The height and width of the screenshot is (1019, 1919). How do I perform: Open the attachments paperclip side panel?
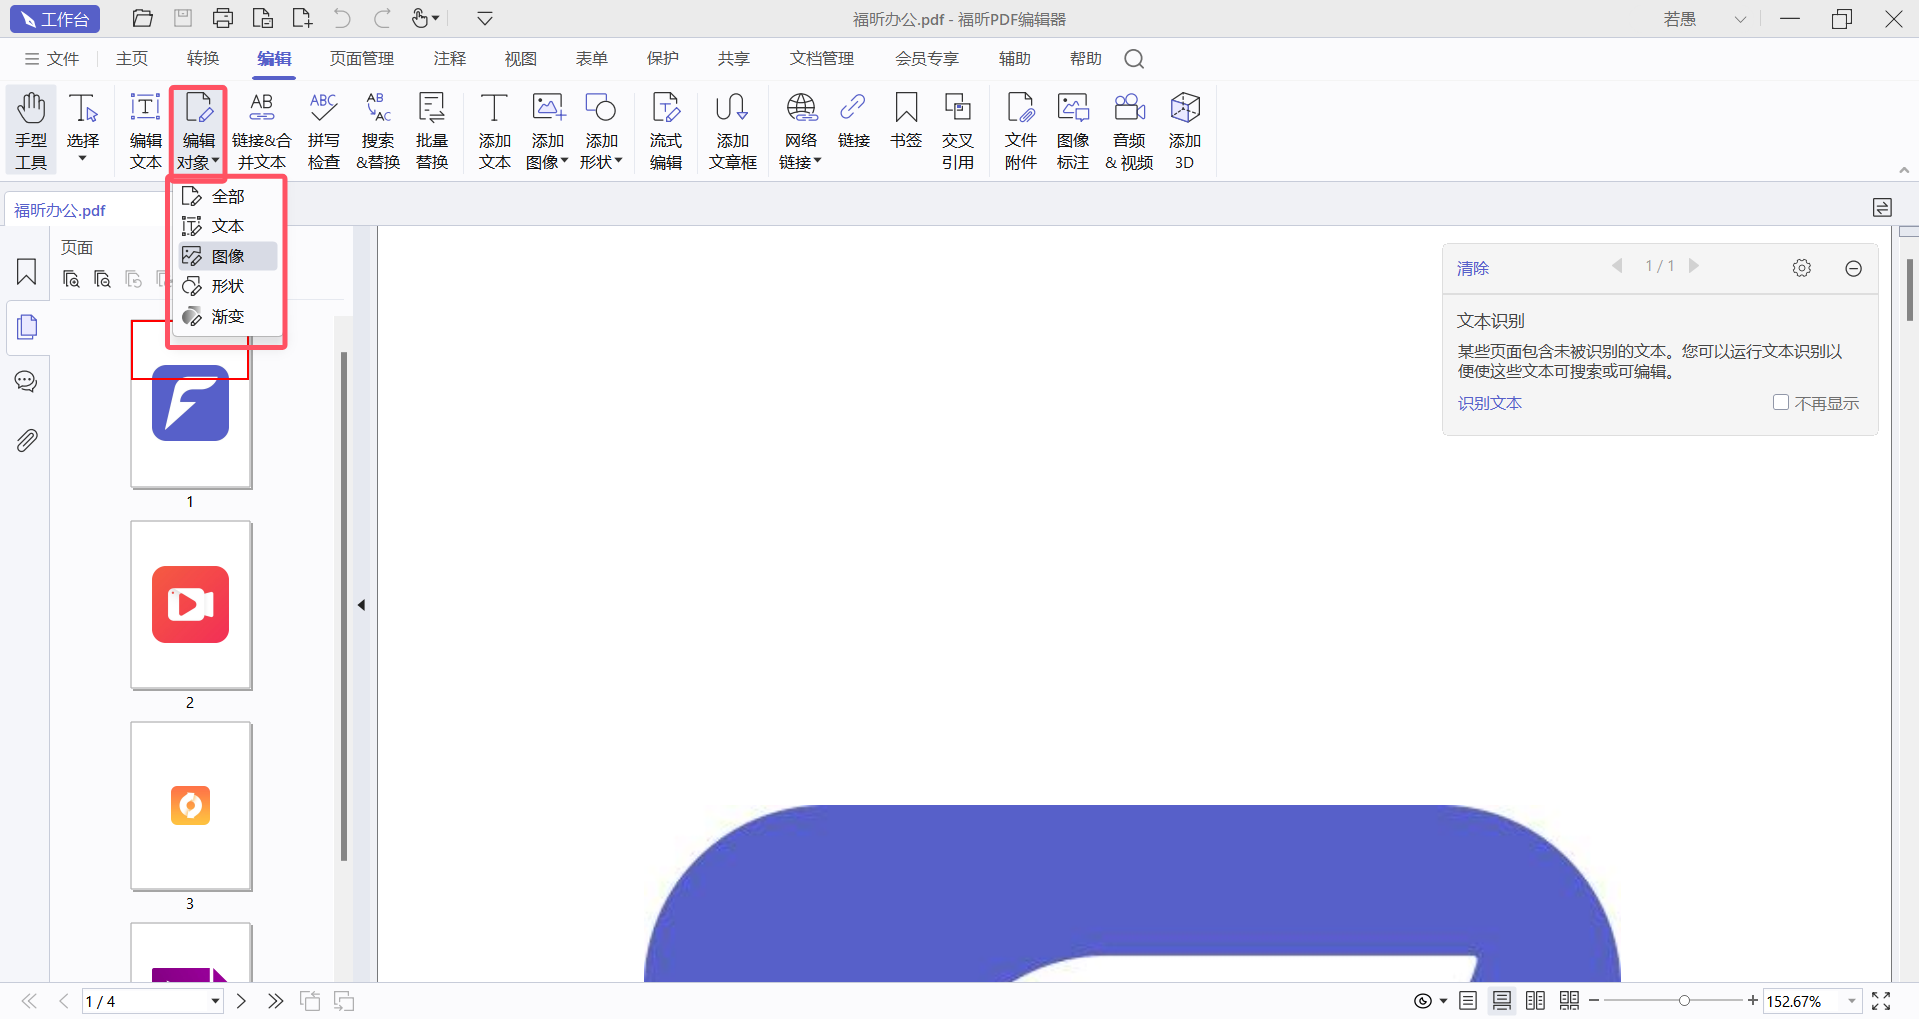point(27,440)
